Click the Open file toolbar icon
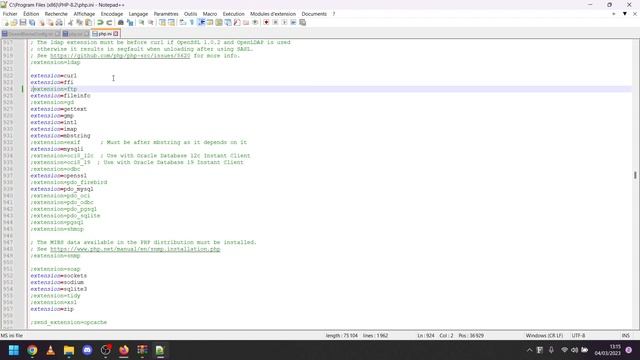Viewport: 640px width, 360px height. click(x=14, y=22)
